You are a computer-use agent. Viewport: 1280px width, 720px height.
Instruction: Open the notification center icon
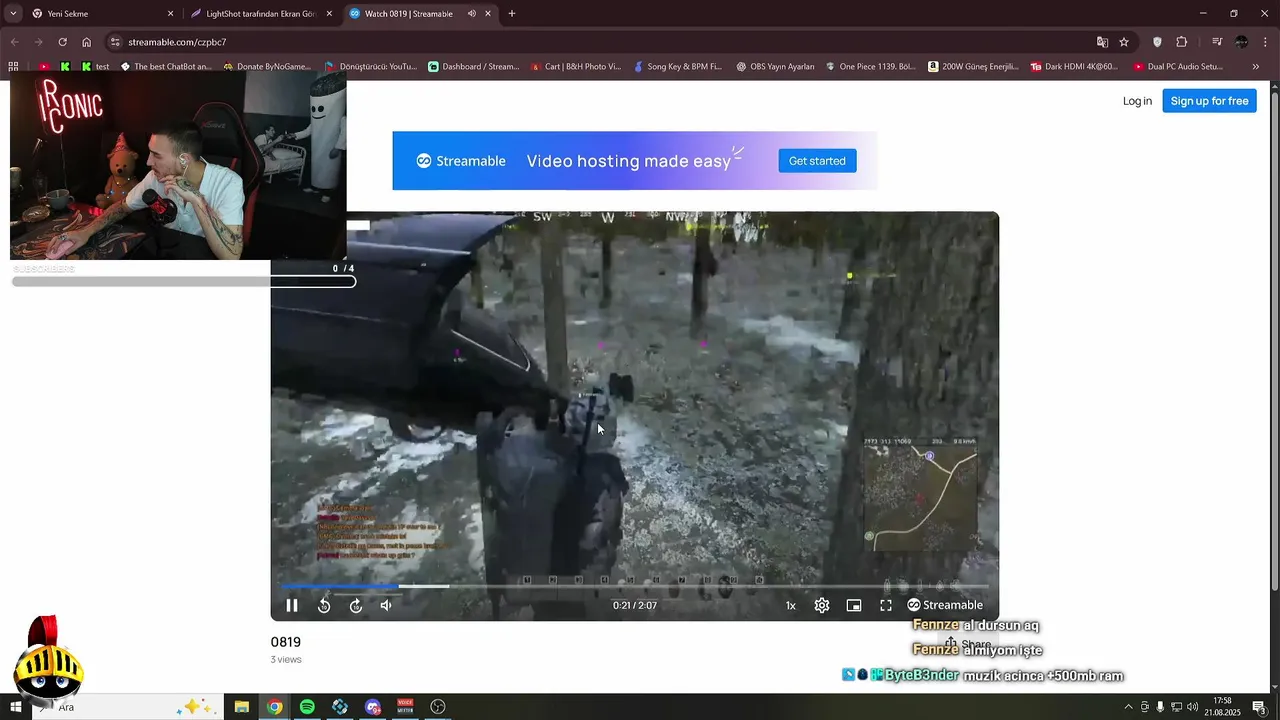click(x=1259, y=707)
